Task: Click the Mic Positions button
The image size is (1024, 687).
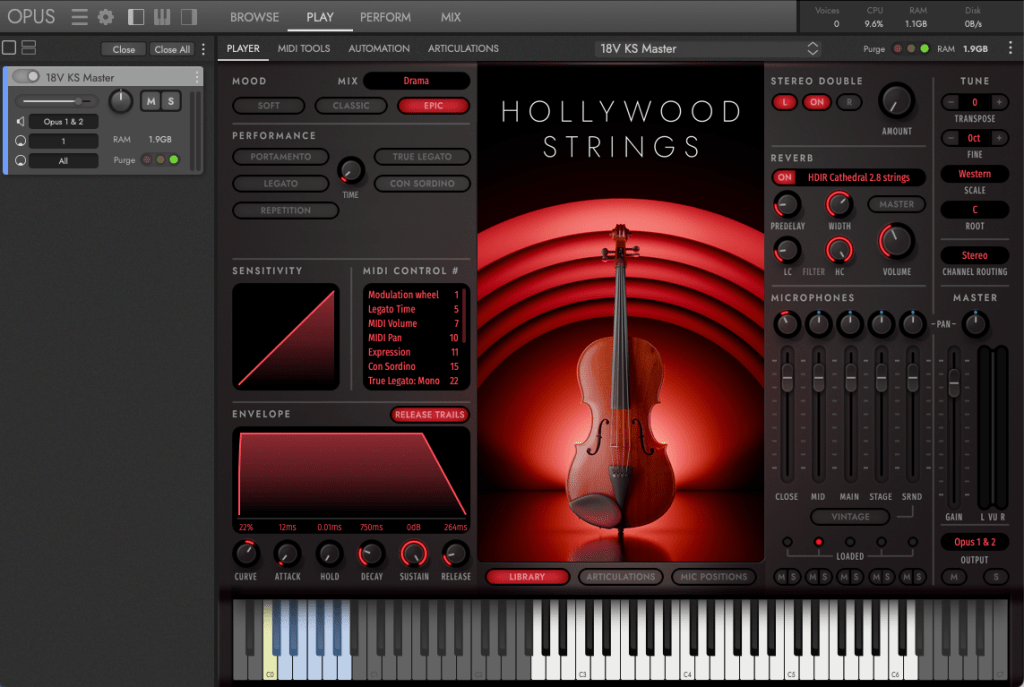Action: [x=713, y=577]
